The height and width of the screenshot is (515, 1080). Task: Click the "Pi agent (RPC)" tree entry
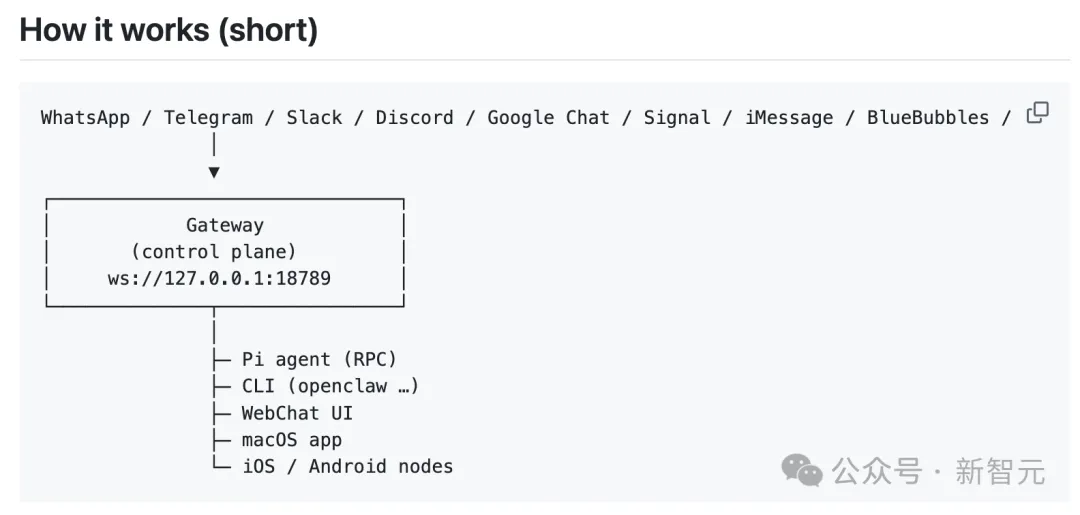click(x=319, y=359)
